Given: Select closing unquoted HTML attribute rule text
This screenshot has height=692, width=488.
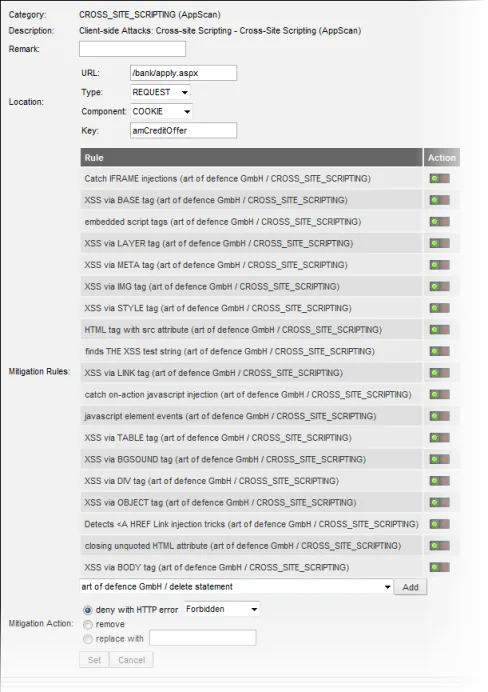Looking at the screenshot, I should coord(243,546).
